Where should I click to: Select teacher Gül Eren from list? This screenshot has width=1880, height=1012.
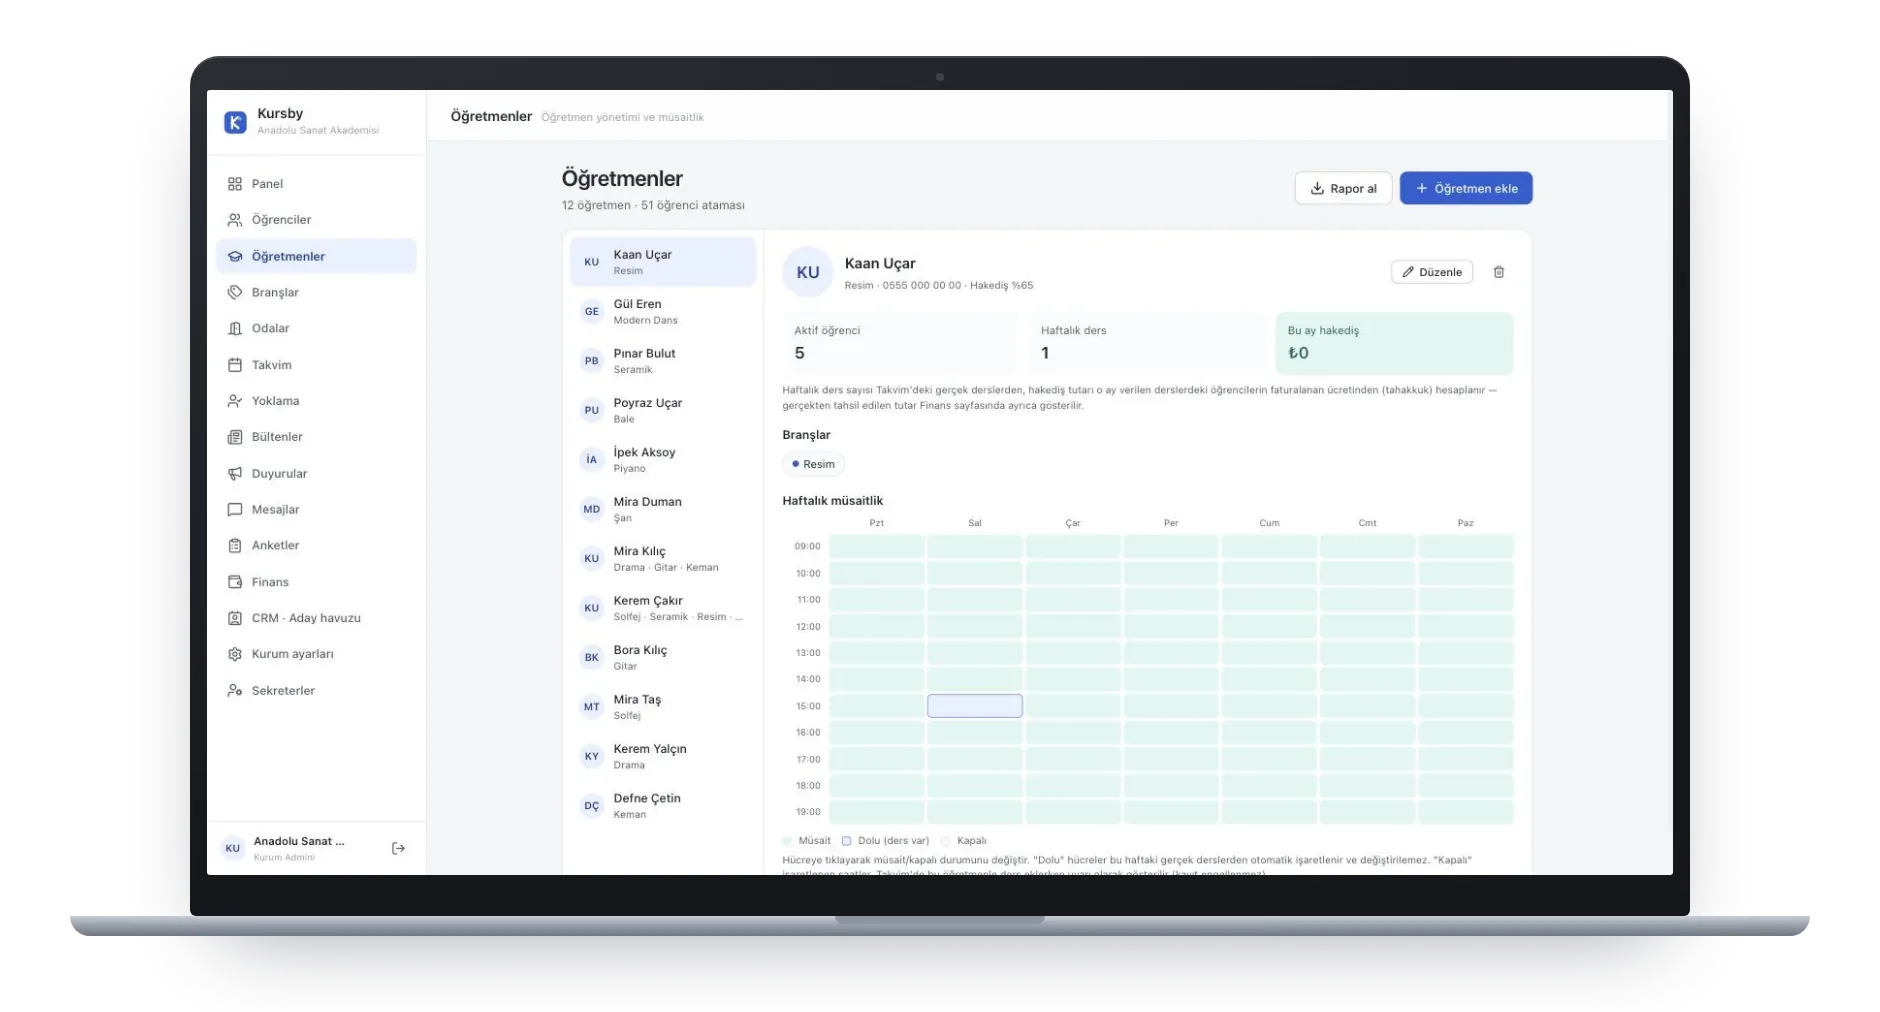[x=663, y=312]
